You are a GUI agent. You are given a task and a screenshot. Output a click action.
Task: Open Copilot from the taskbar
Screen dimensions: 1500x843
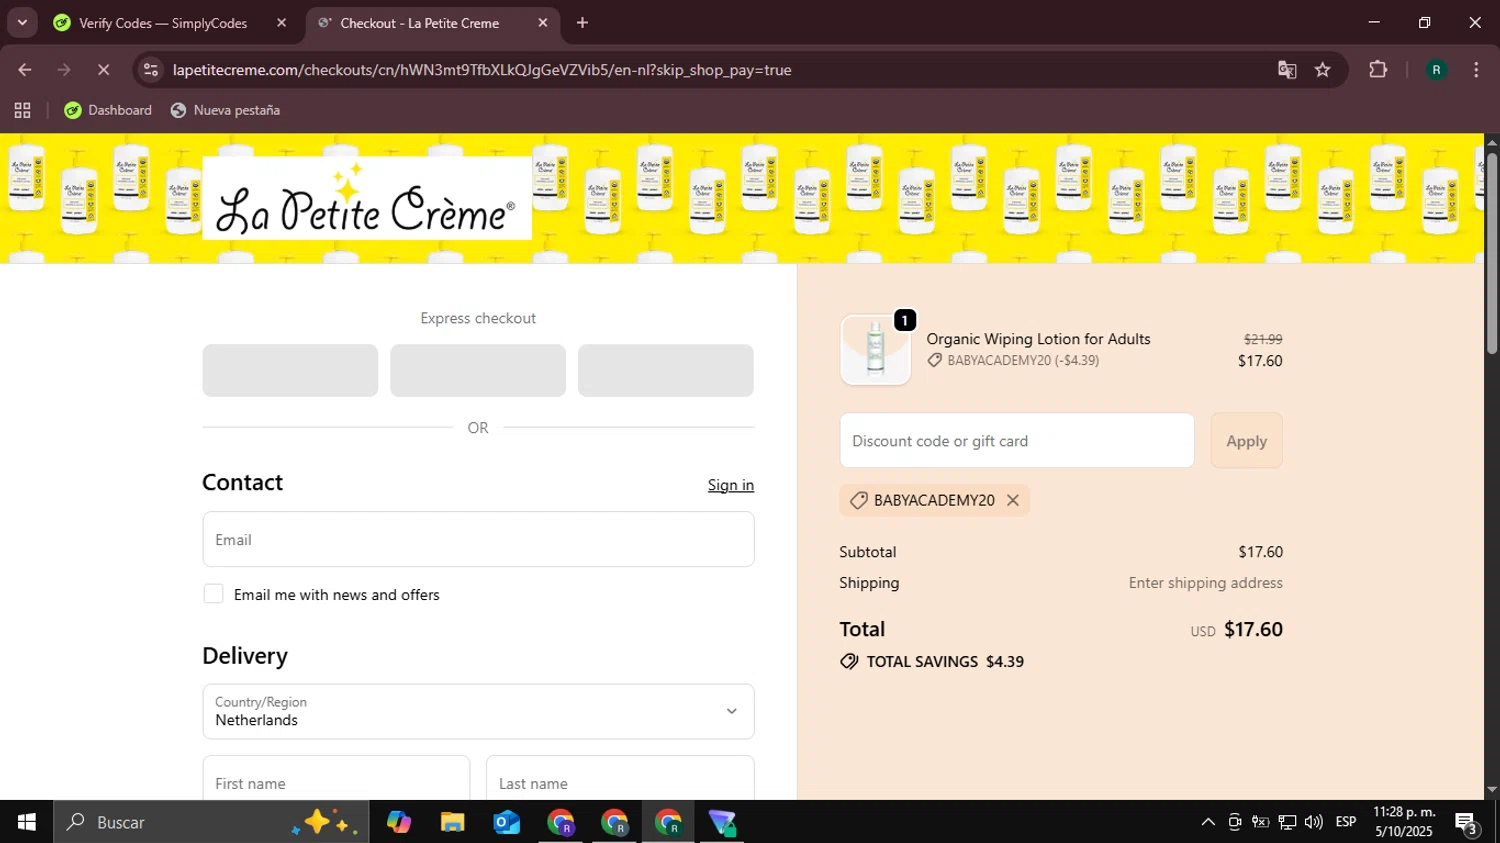point(399,822)
